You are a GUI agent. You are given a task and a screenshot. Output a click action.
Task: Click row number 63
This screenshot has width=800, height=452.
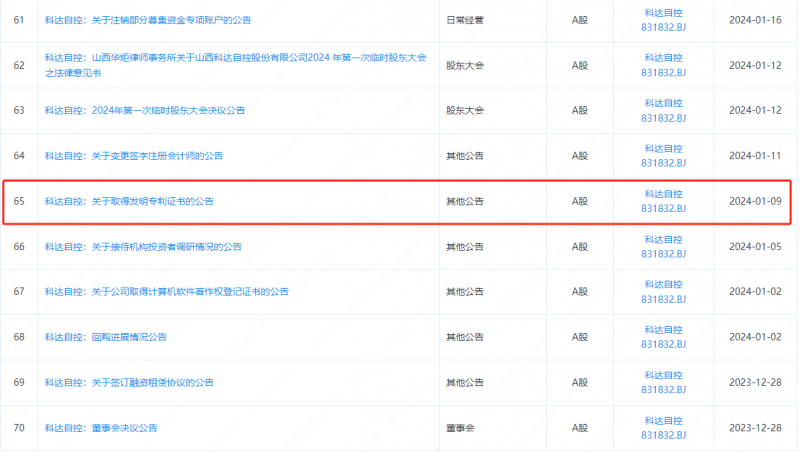[x=19, y=110]
